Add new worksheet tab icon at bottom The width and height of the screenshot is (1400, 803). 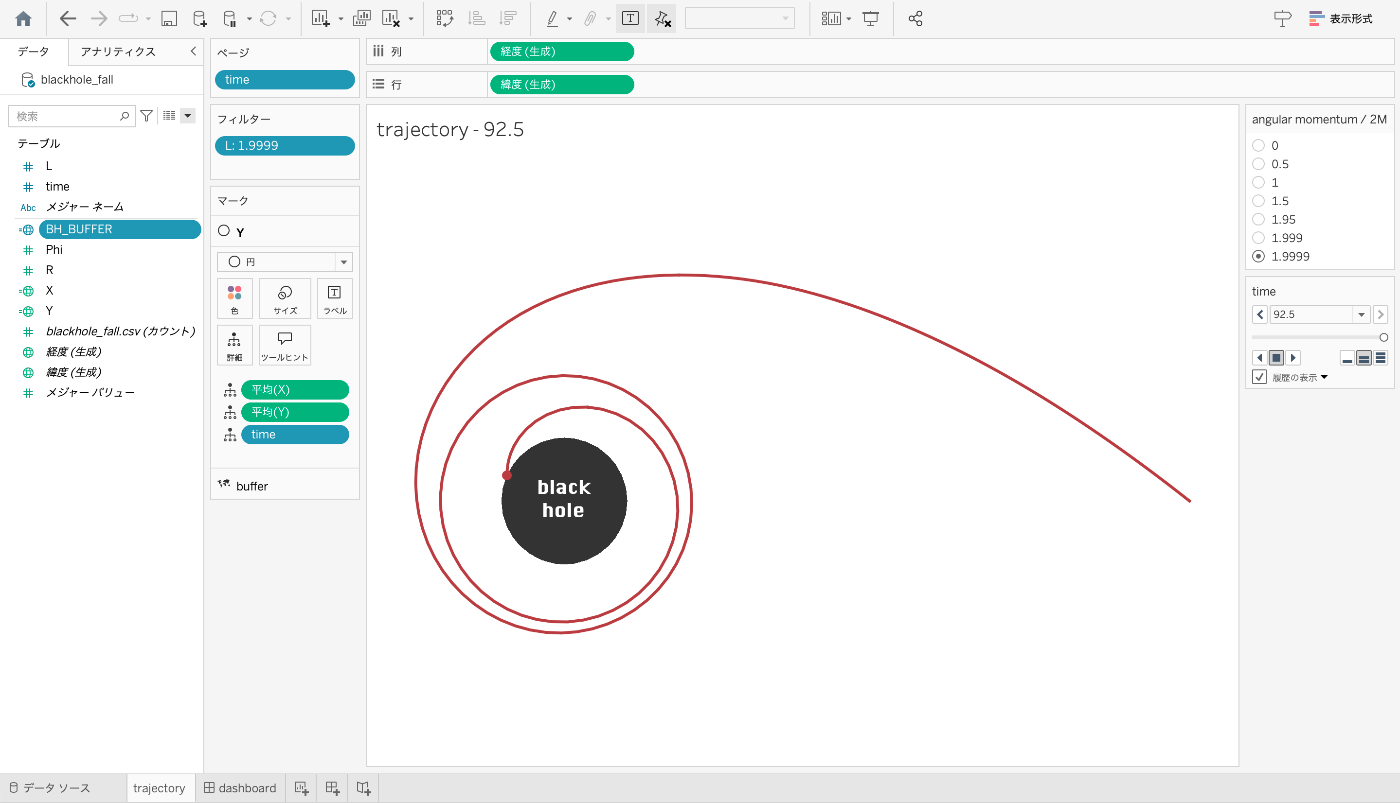[301, 788]
